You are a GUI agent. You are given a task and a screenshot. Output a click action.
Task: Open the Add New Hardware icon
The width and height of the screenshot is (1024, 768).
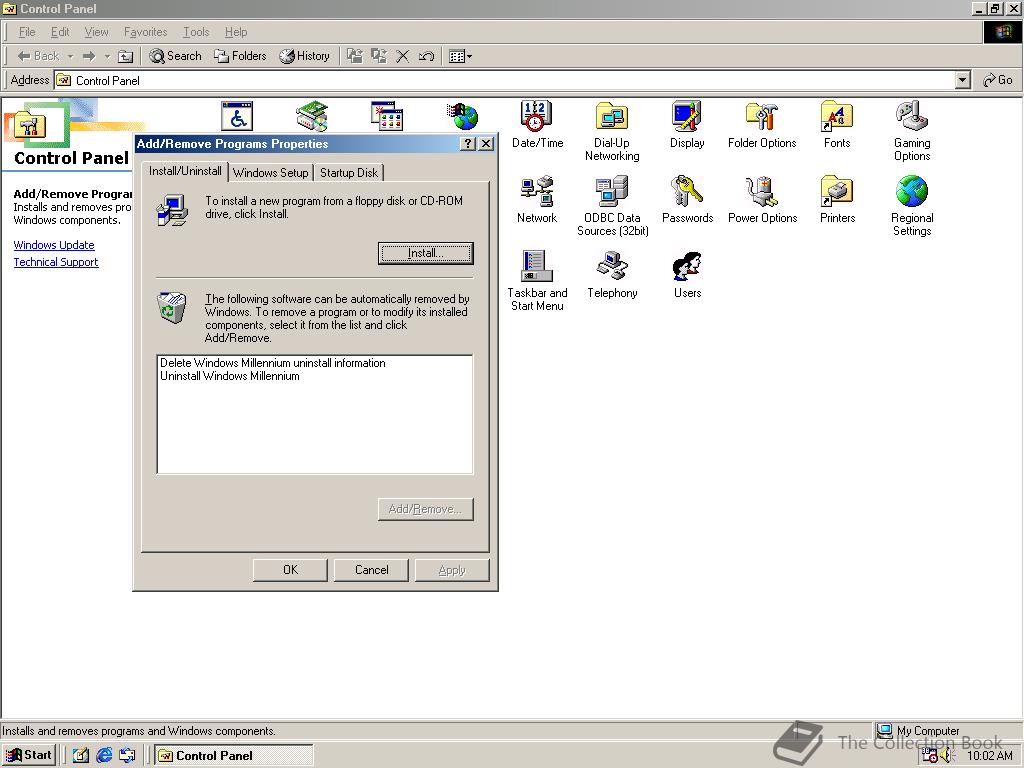(312, 116)
